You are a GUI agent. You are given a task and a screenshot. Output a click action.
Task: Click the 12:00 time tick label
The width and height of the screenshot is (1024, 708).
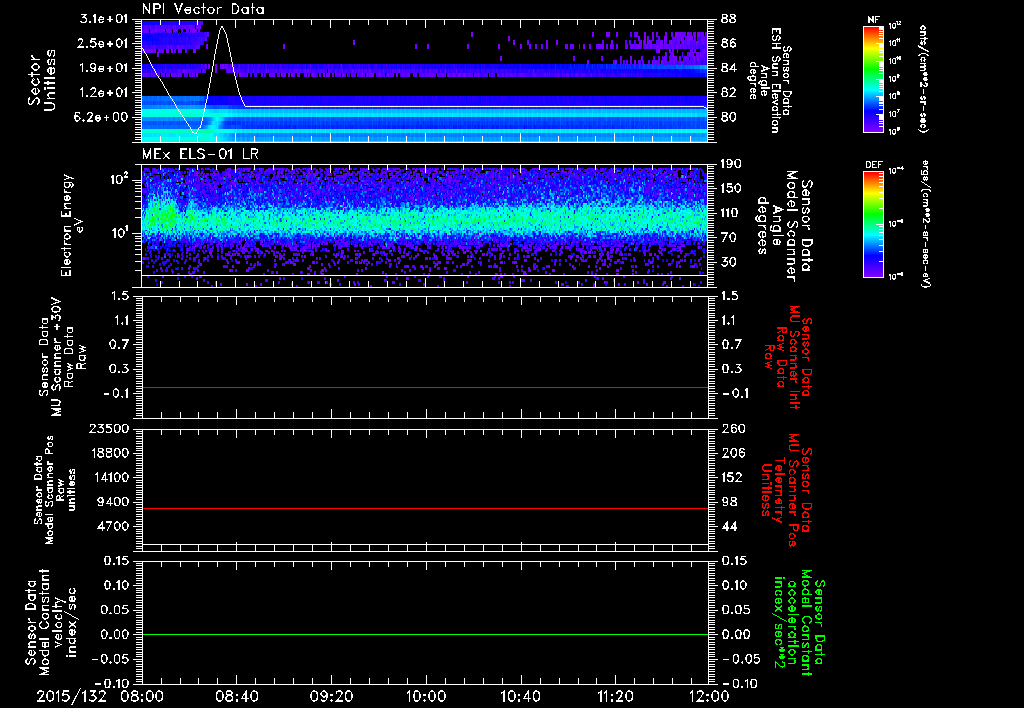pos(709,696)
